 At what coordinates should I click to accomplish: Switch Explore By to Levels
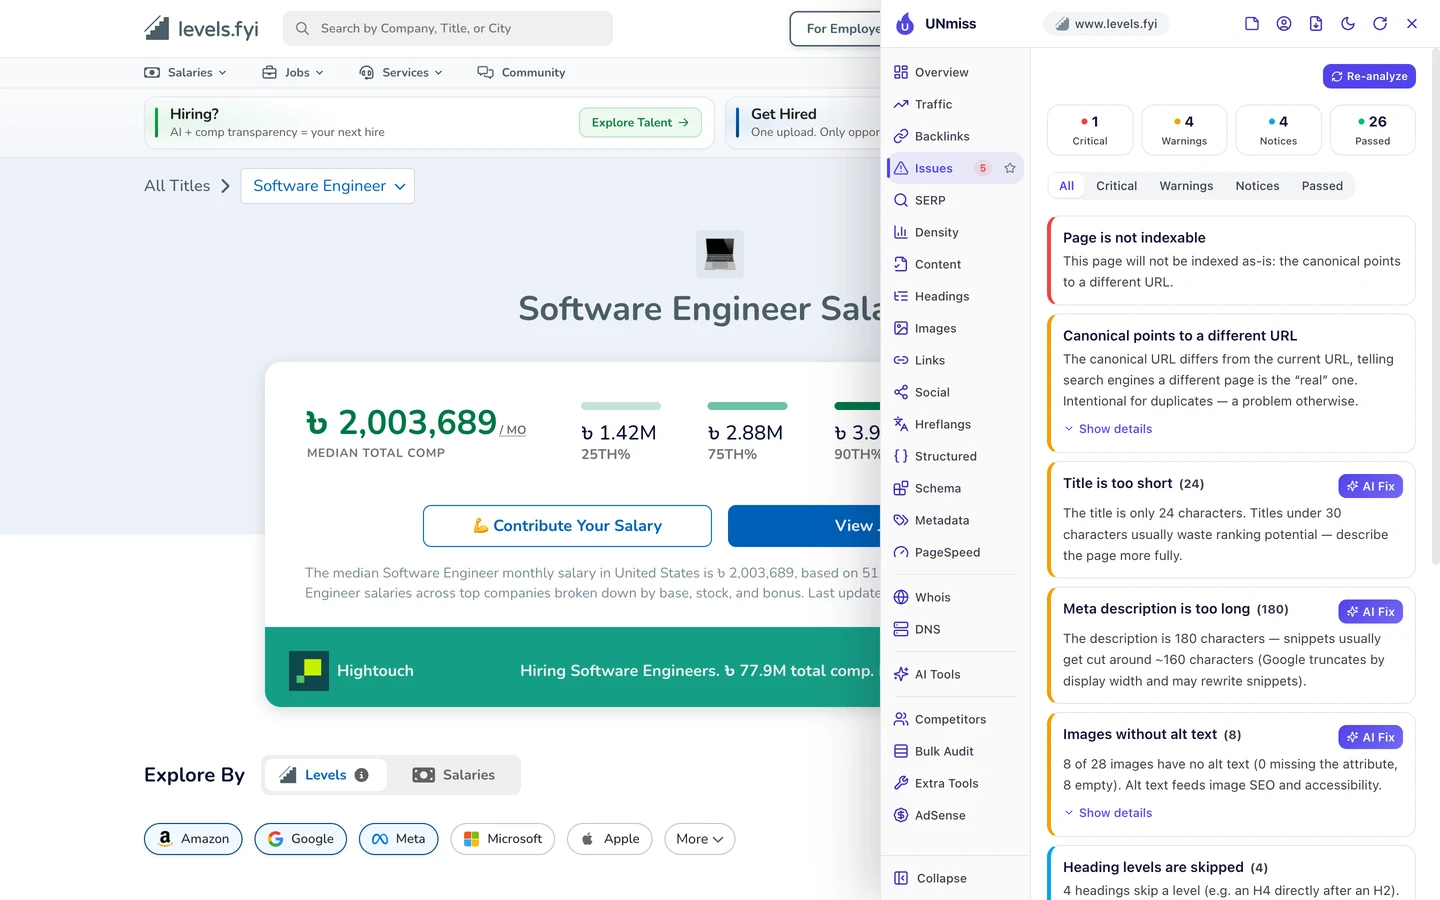(x=325, y=775)
